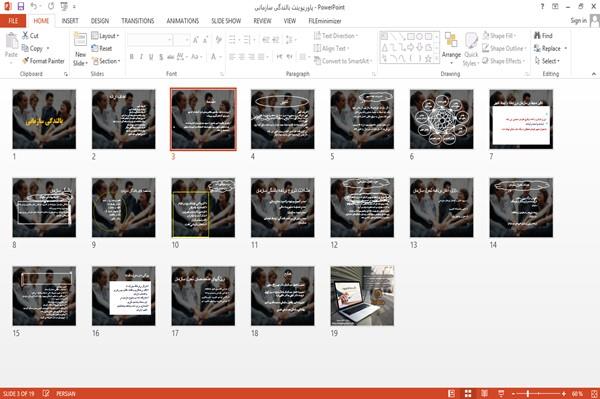600x399 pixels.
Task: Switch to the SLIDE SHOW tab
Action: click(x=226, y=21)
